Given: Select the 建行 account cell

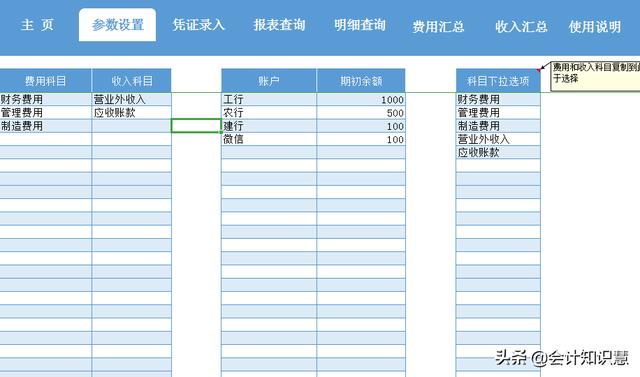Looking at the screenshot, I should [269, 126].
